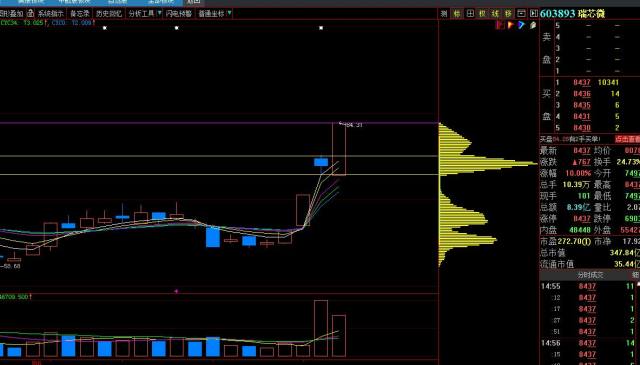Click the window panel icon near stock code

tap(521, 13)
